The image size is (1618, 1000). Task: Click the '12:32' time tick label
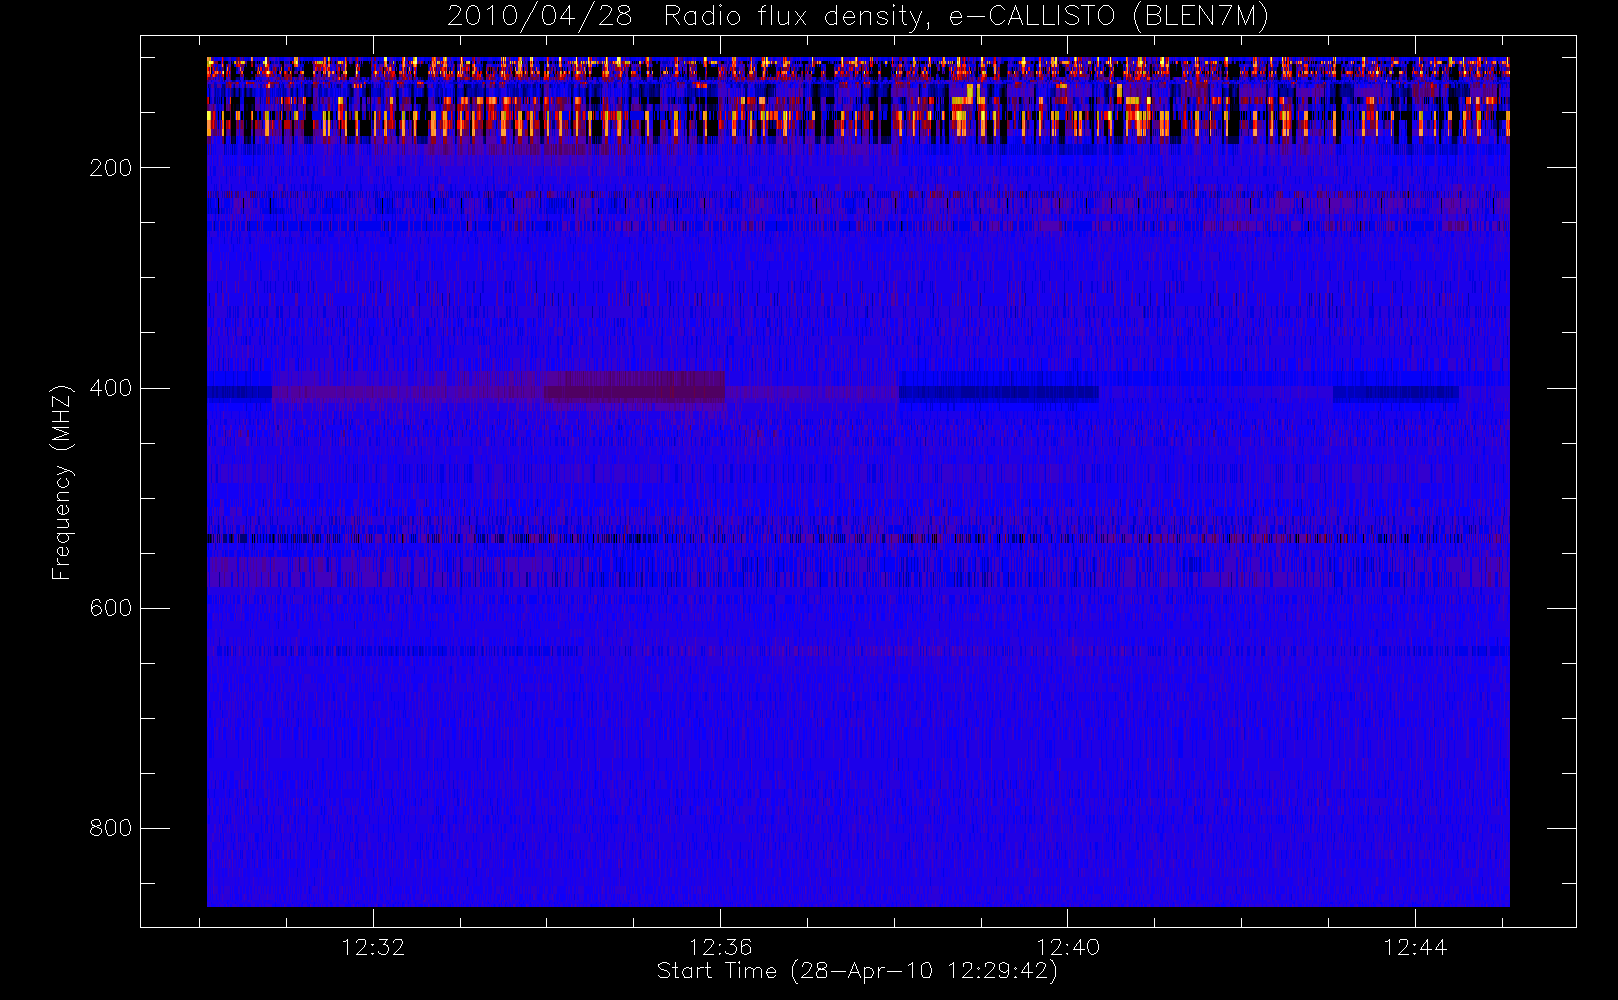(x=373, y=947)
